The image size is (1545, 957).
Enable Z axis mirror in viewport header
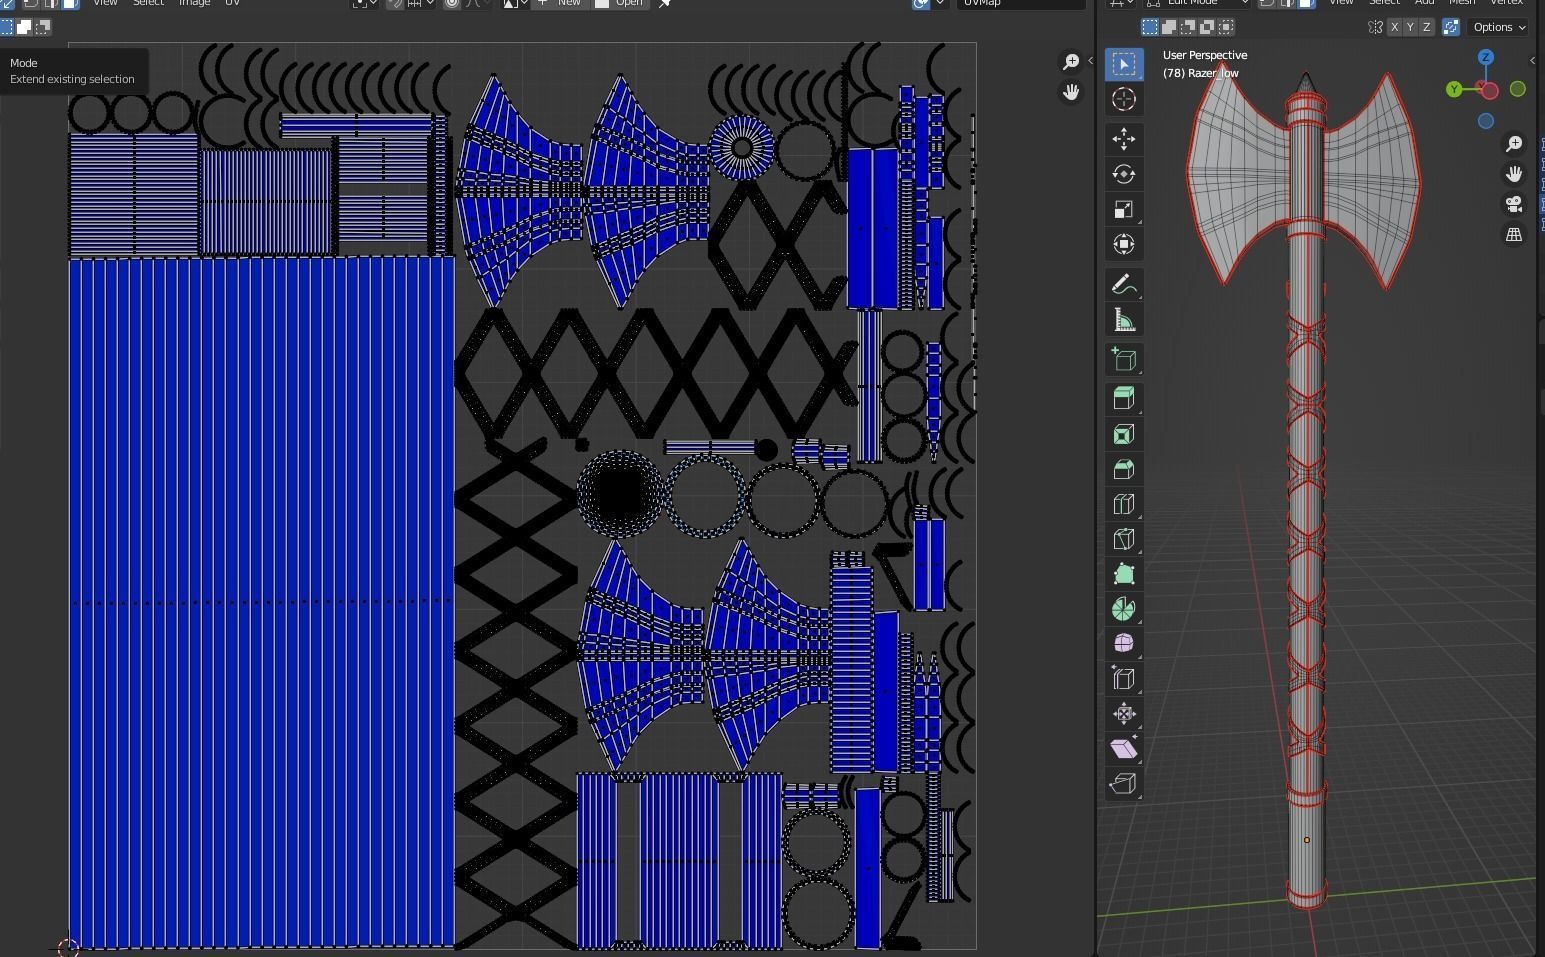[1426, 27]
